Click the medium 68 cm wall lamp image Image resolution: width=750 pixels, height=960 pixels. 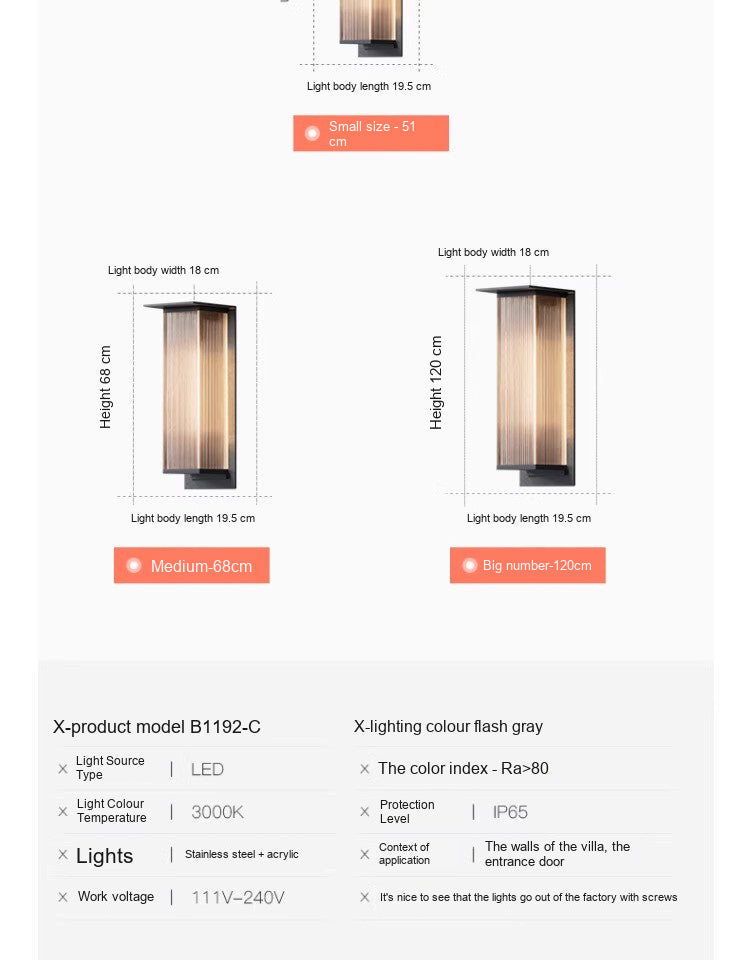(x=191, y=395)
